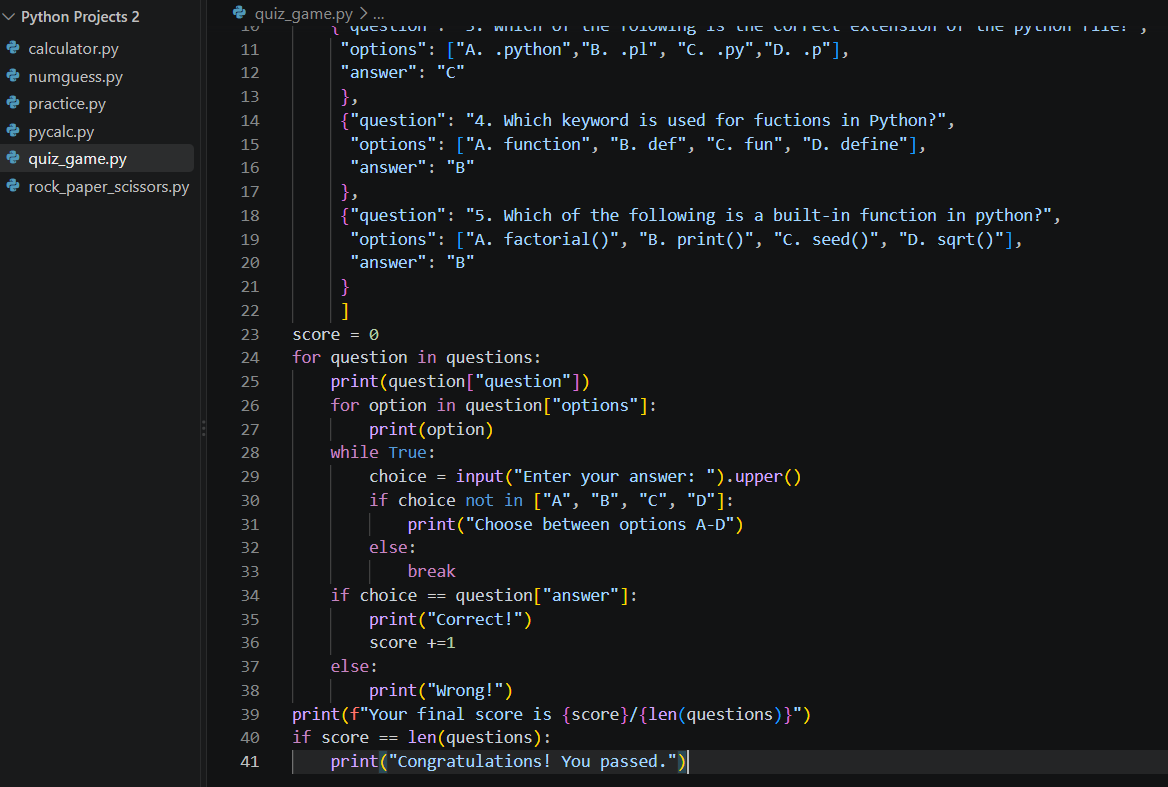This screenshot has width=1168, height=787.
Task: Click "print("Wrong!")" on line 38
Action: click(x=441, y=691)
